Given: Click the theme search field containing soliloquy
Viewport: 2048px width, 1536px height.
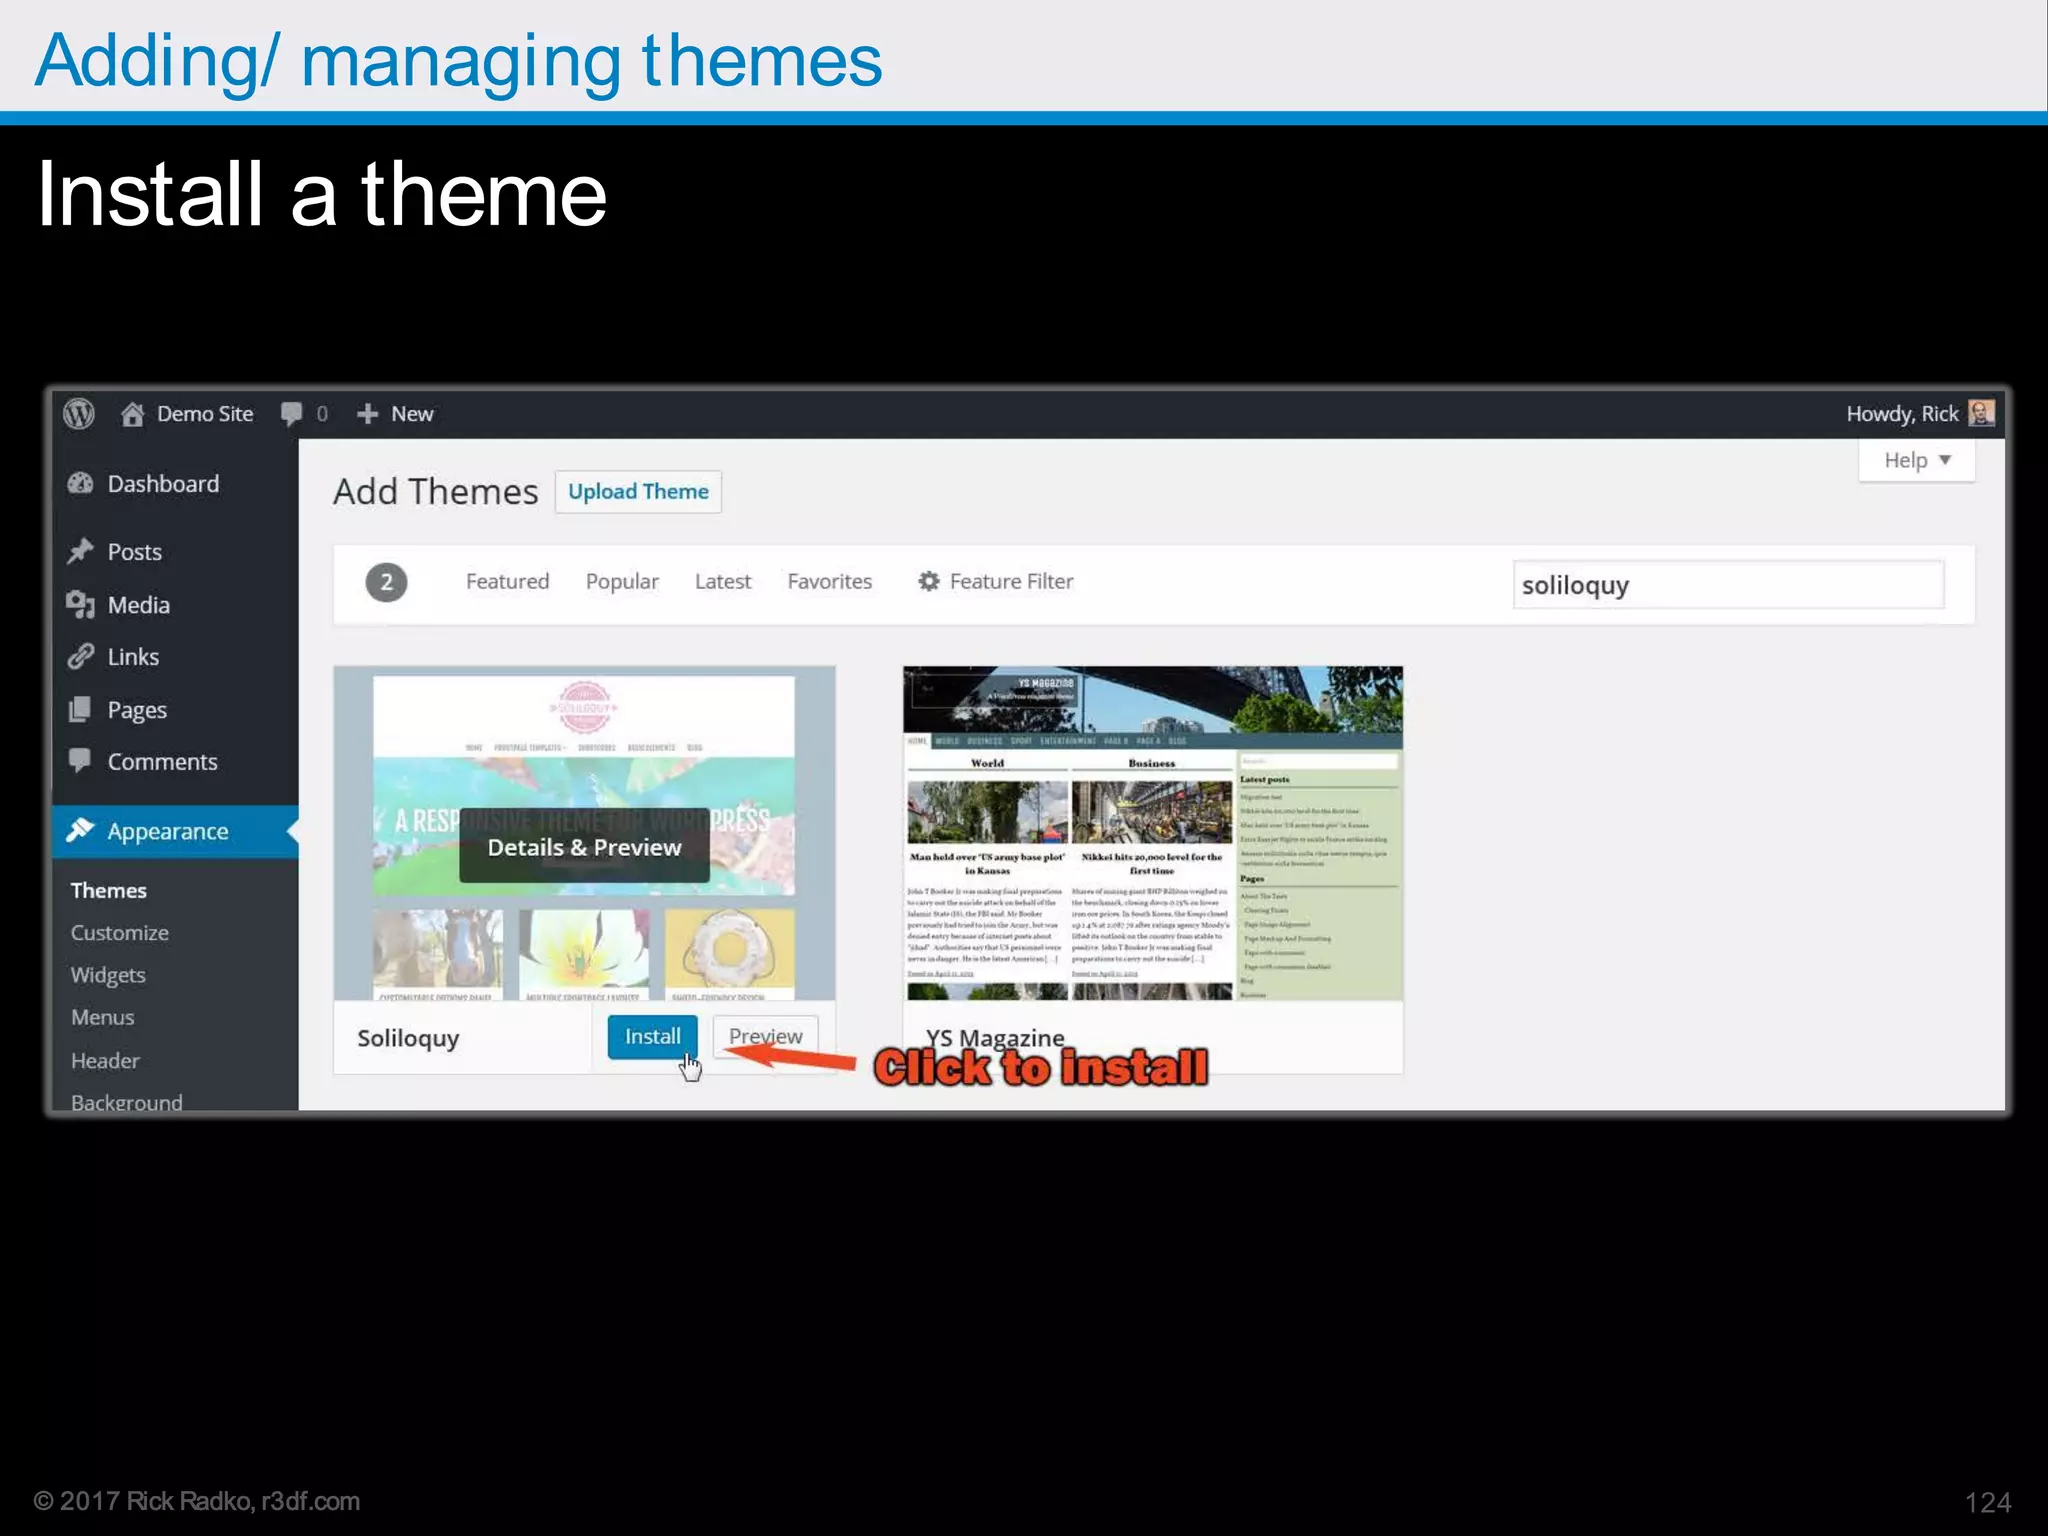Looking at the screenshot, I should click(x=1728, y=585).
